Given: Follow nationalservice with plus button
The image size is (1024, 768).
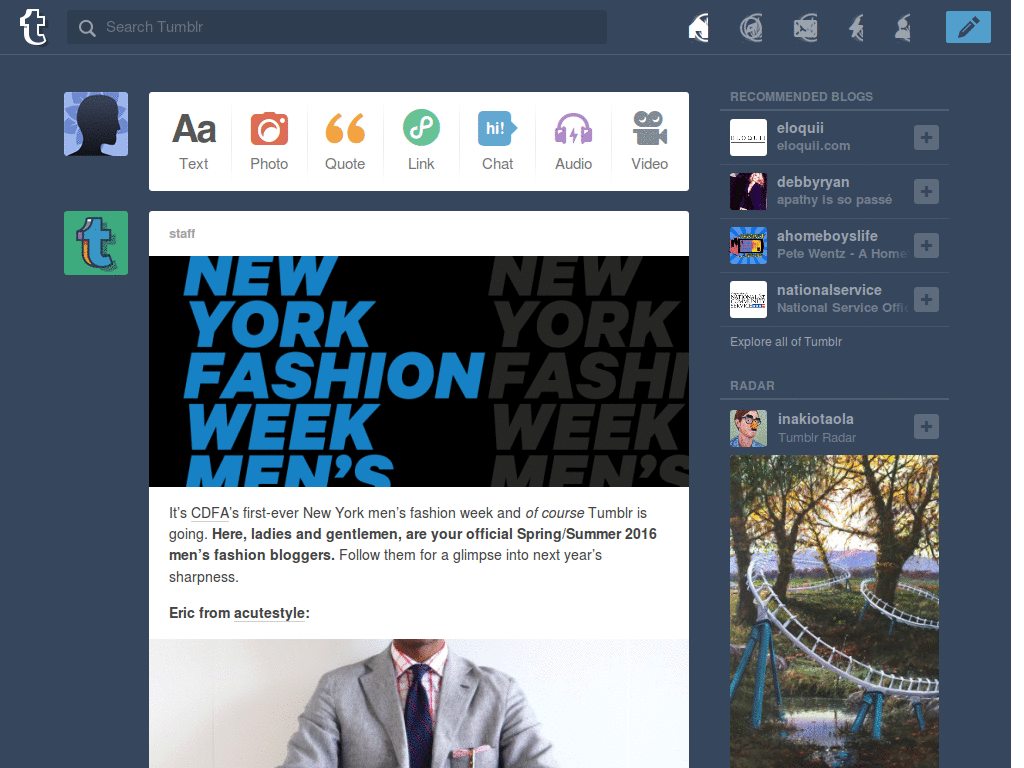Looking at the screenshot, I should (x=926, y=300).
